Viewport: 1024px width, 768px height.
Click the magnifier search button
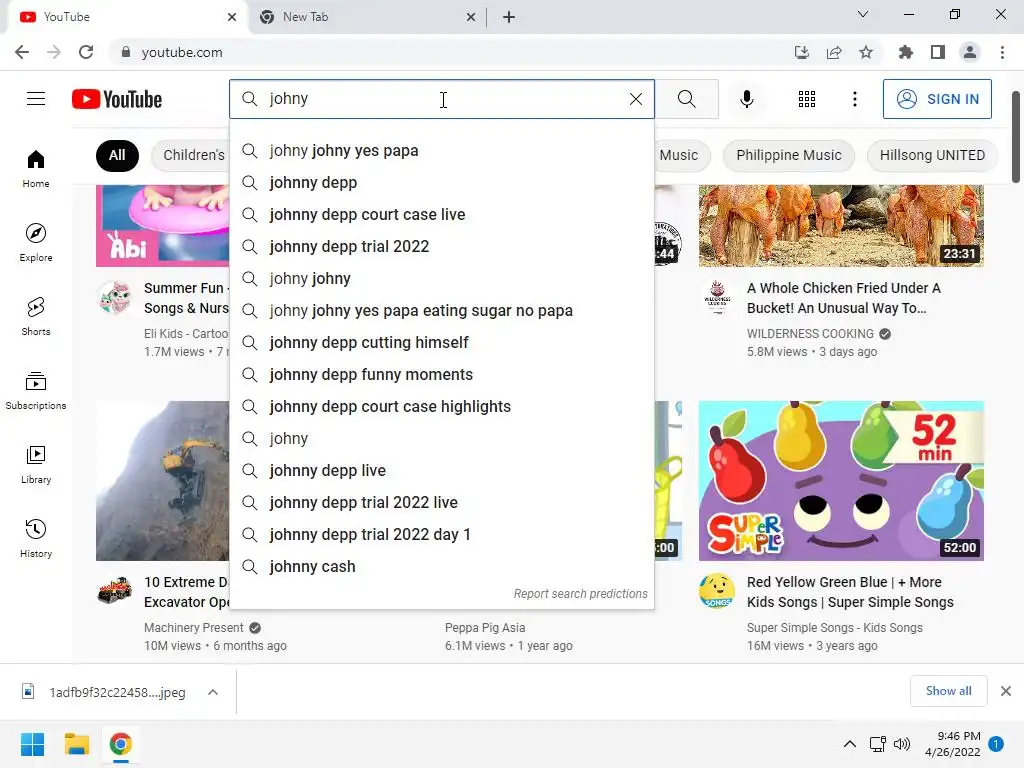click(686, 99)
